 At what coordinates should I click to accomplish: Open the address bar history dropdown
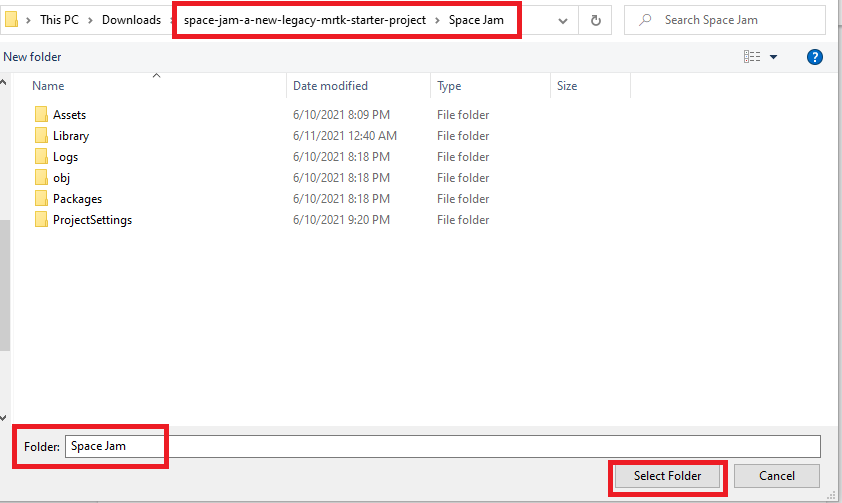[563, 21]
